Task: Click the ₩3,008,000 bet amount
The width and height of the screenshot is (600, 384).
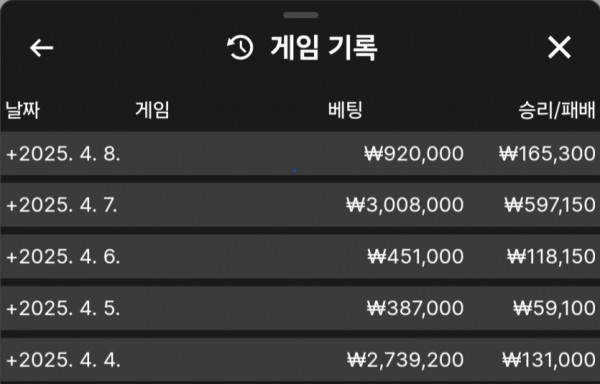Action: tap(405, 205)
